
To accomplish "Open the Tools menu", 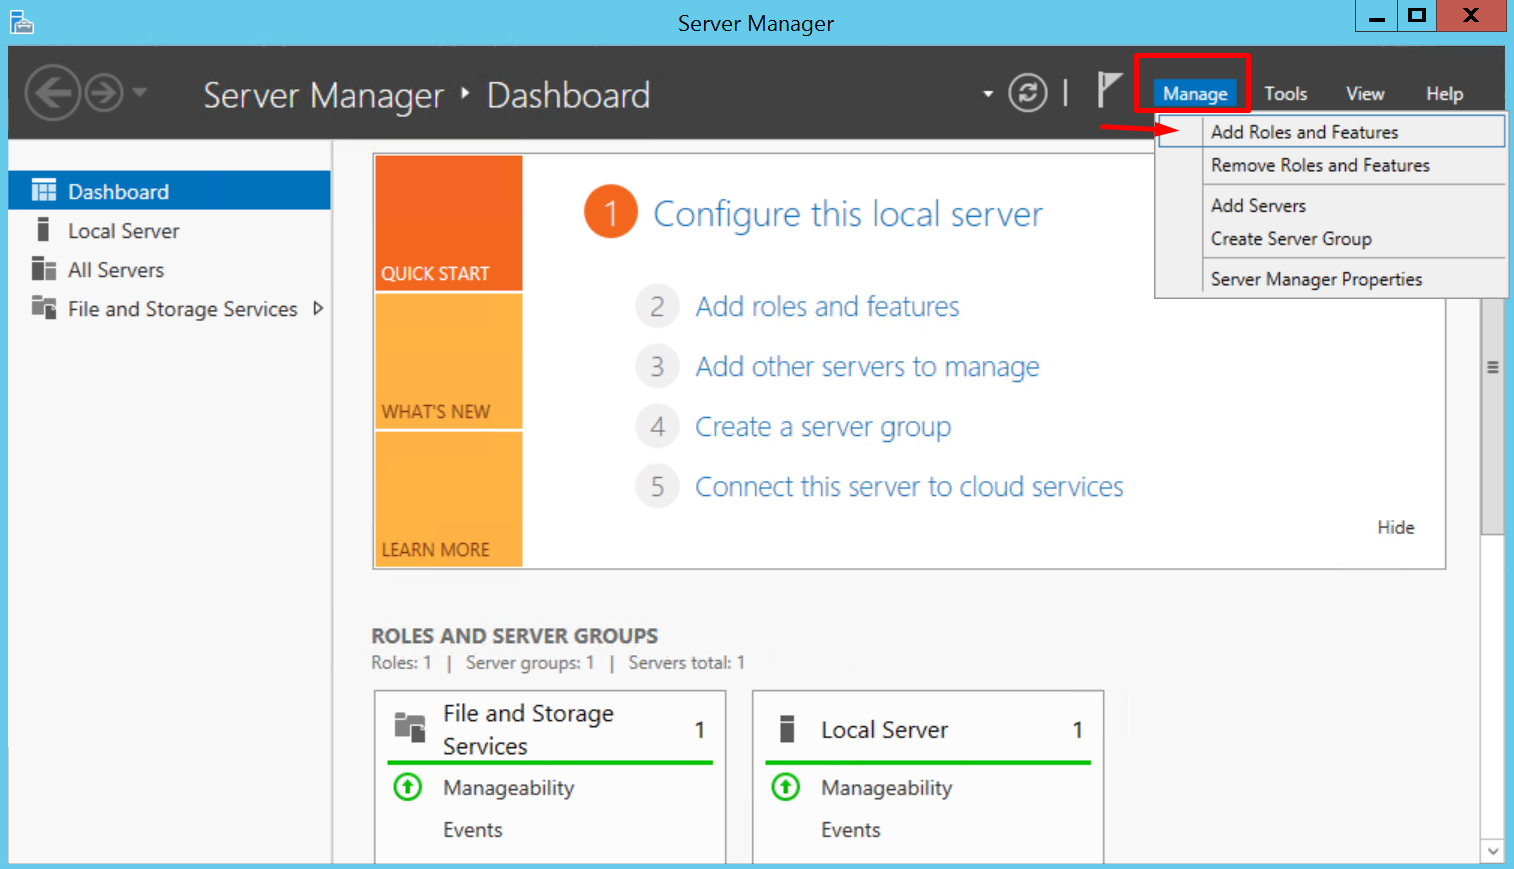I will click(x=1285, y=94).
